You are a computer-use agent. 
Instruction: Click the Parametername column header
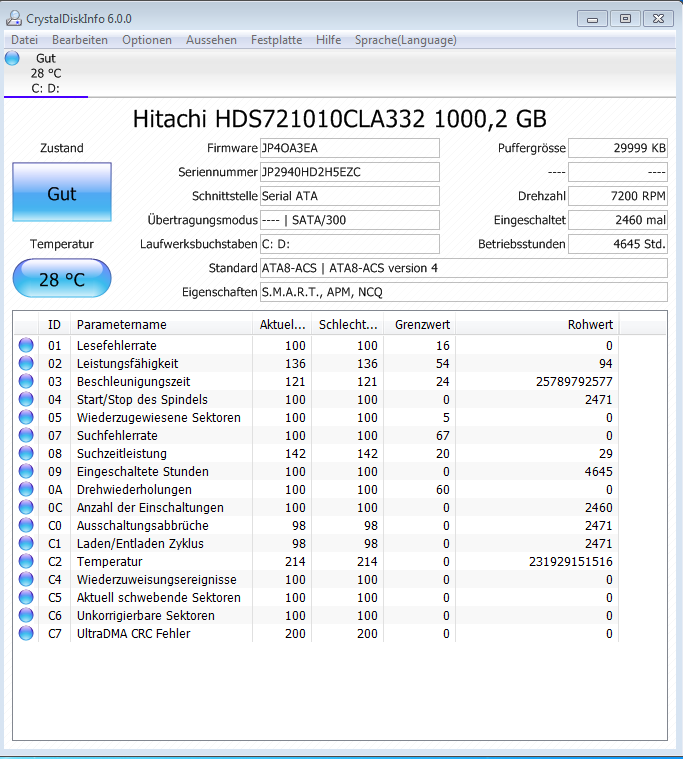click(x=161, y=324)
